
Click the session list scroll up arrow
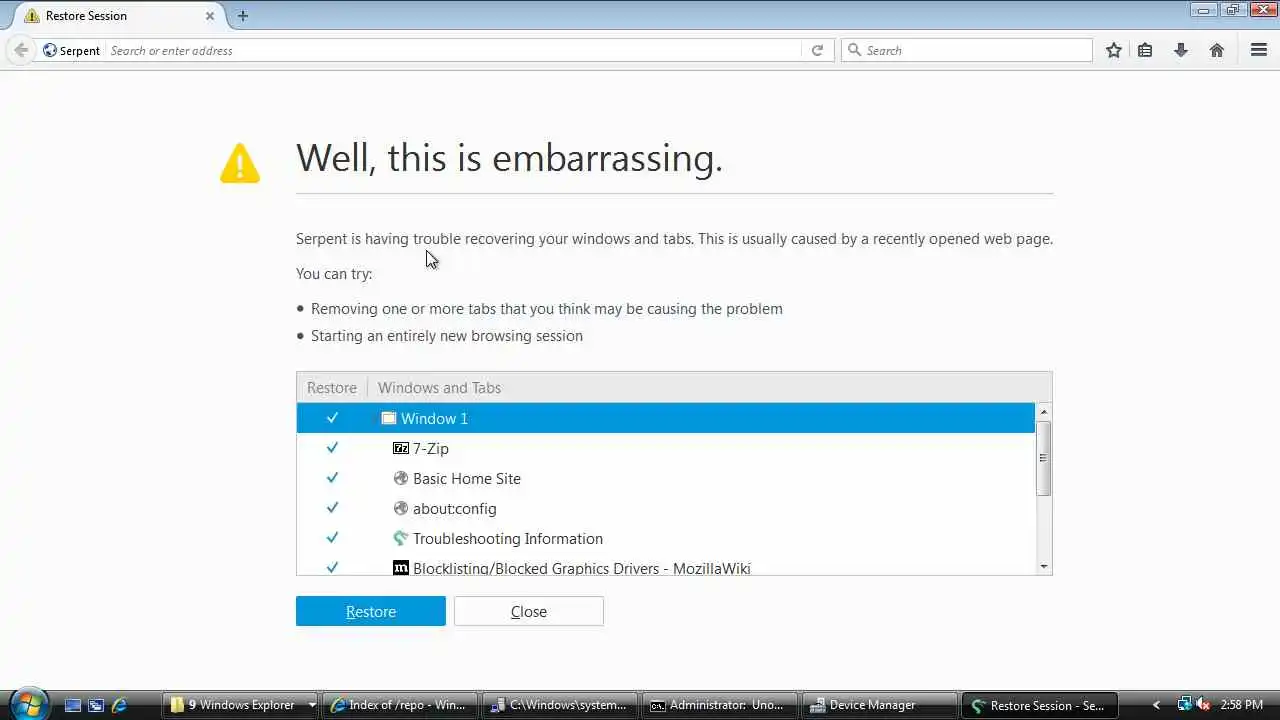click(x=1044, y=412)
